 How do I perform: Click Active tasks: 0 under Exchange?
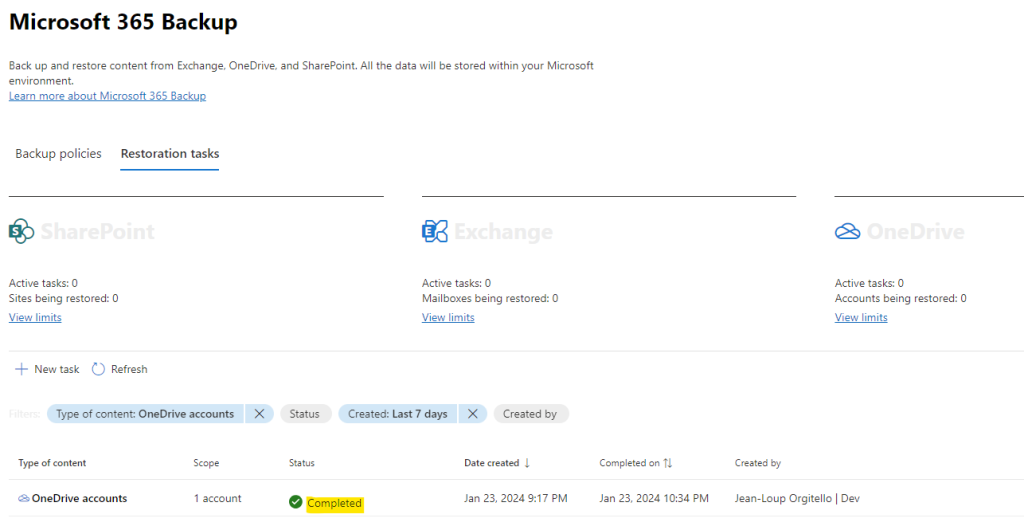tap(456, 283)
